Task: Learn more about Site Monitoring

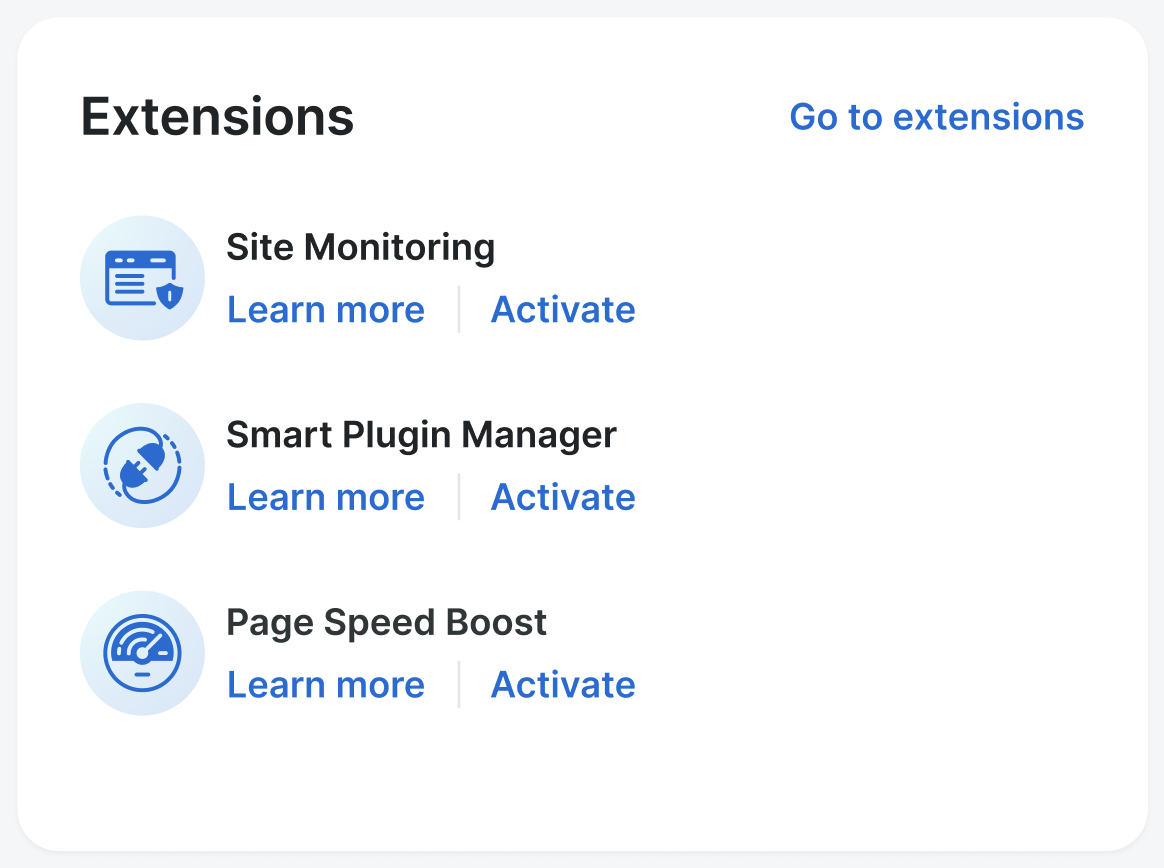Action: point(326,310)
